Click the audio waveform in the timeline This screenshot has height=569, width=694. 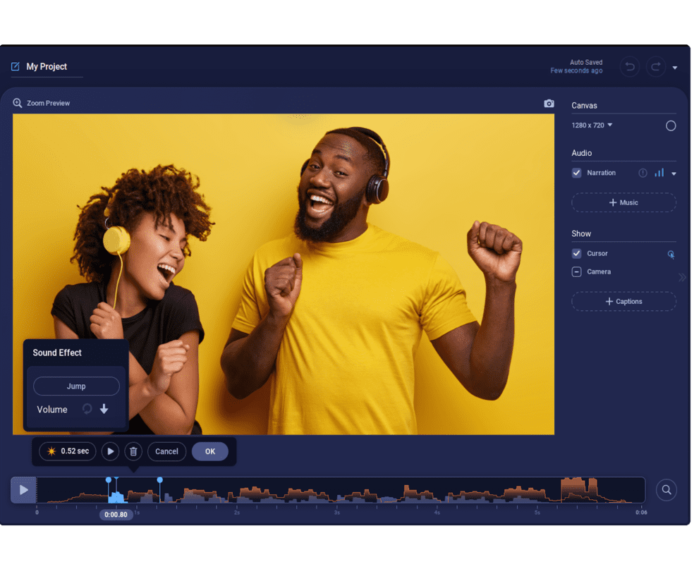pos(340,490)
